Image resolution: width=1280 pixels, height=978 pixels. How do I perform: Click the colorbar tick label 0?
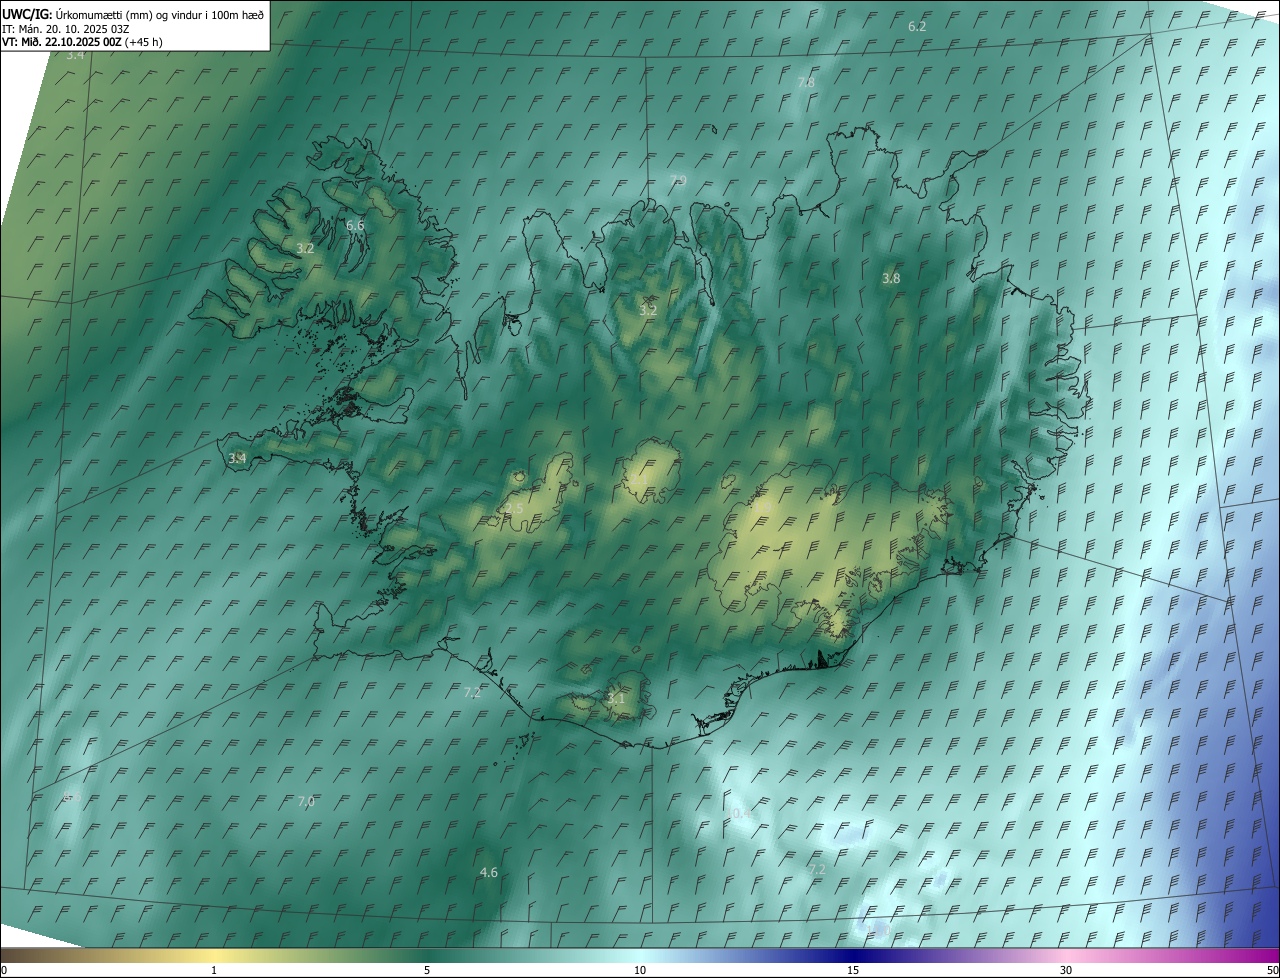click(4, 970)
